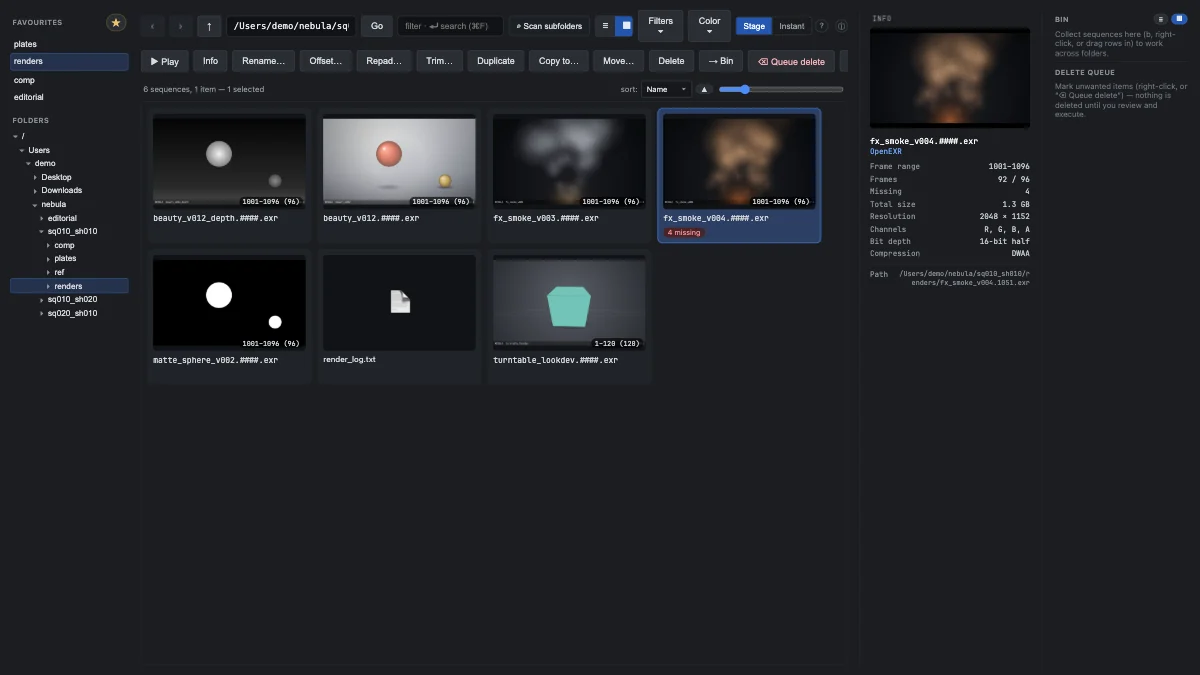The image size is (1200, 675).
Task: Select matte_sphere_v002 thumbnail
Action: click(229, 304)
